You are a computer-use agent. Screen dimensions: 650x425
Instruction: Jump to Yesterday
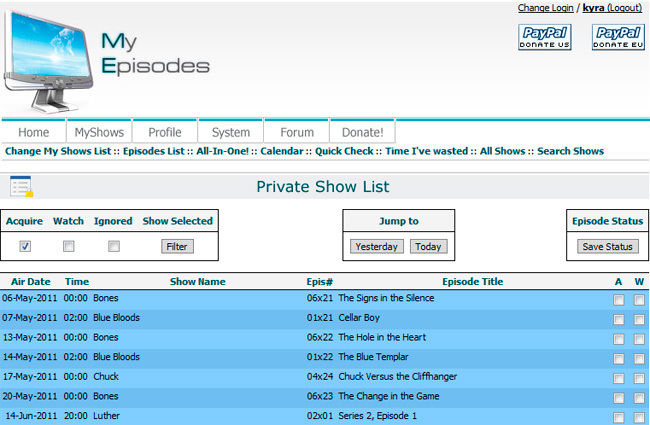[376, 246]
